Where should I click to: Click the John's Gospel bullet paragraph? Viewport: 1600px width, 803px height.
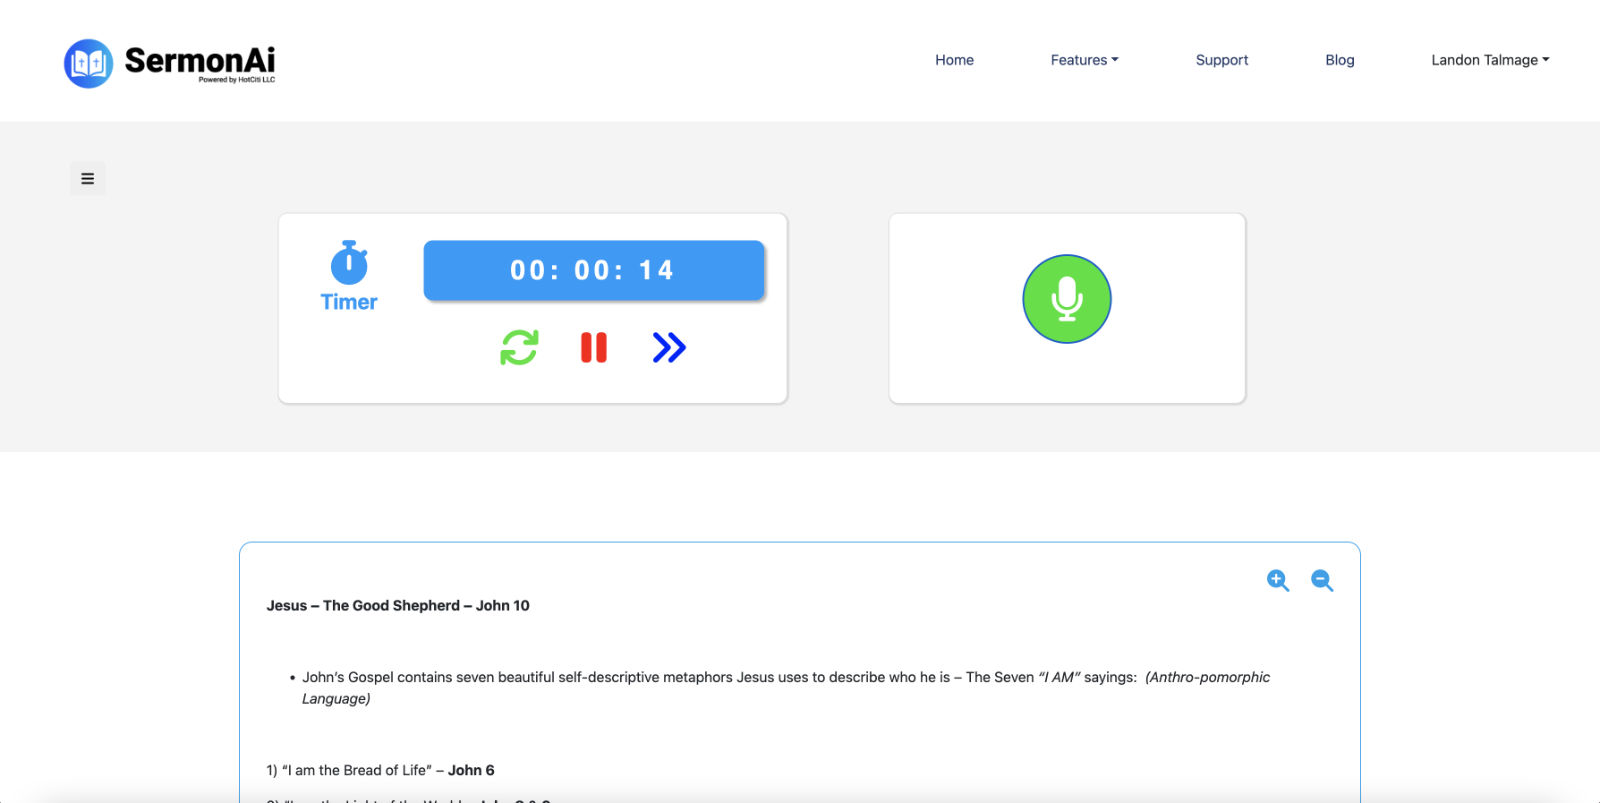click(786, 688)
